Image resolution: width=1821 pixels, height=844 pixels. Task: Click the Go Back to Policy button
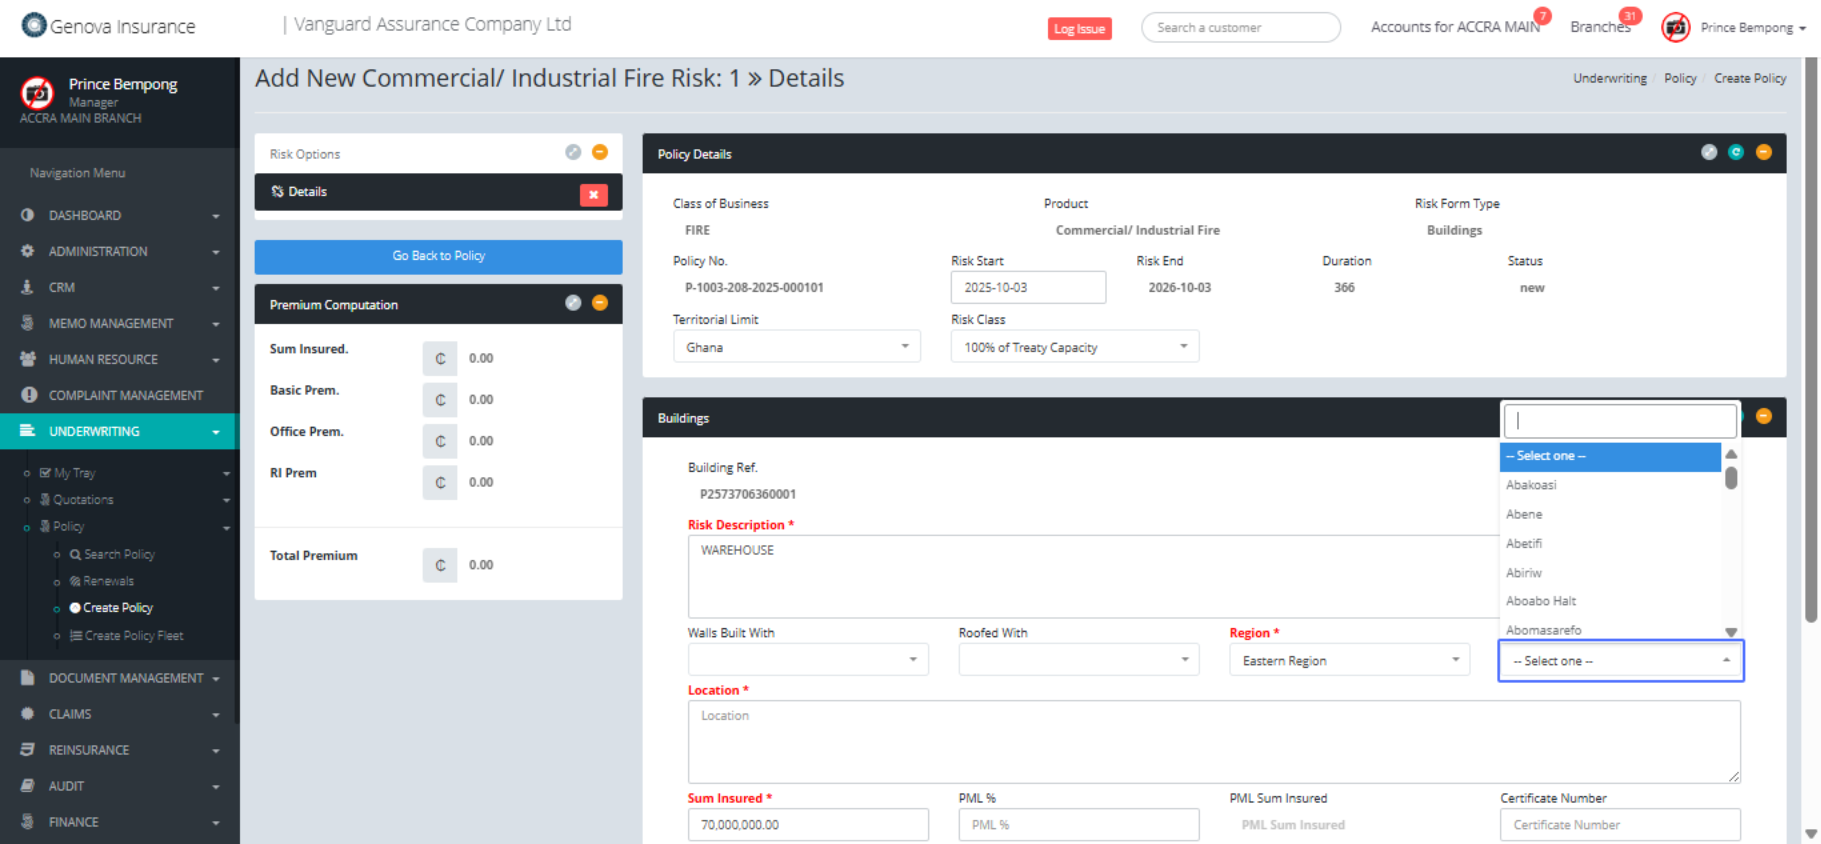point(438,256)
